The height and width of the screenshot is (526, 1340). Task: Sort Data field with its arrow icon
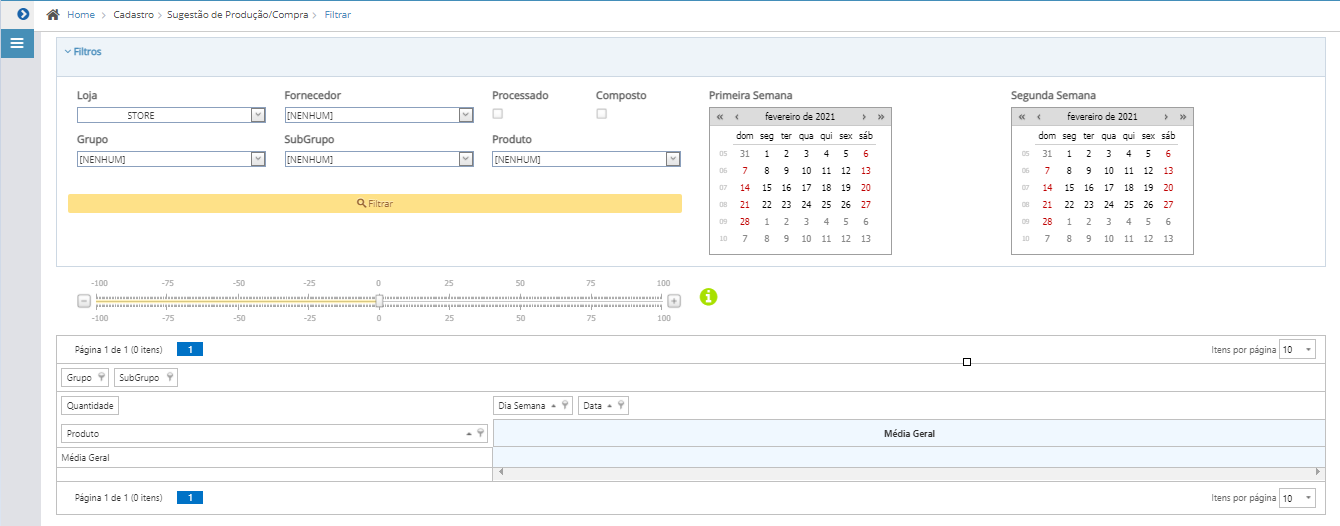pos(610,405)
